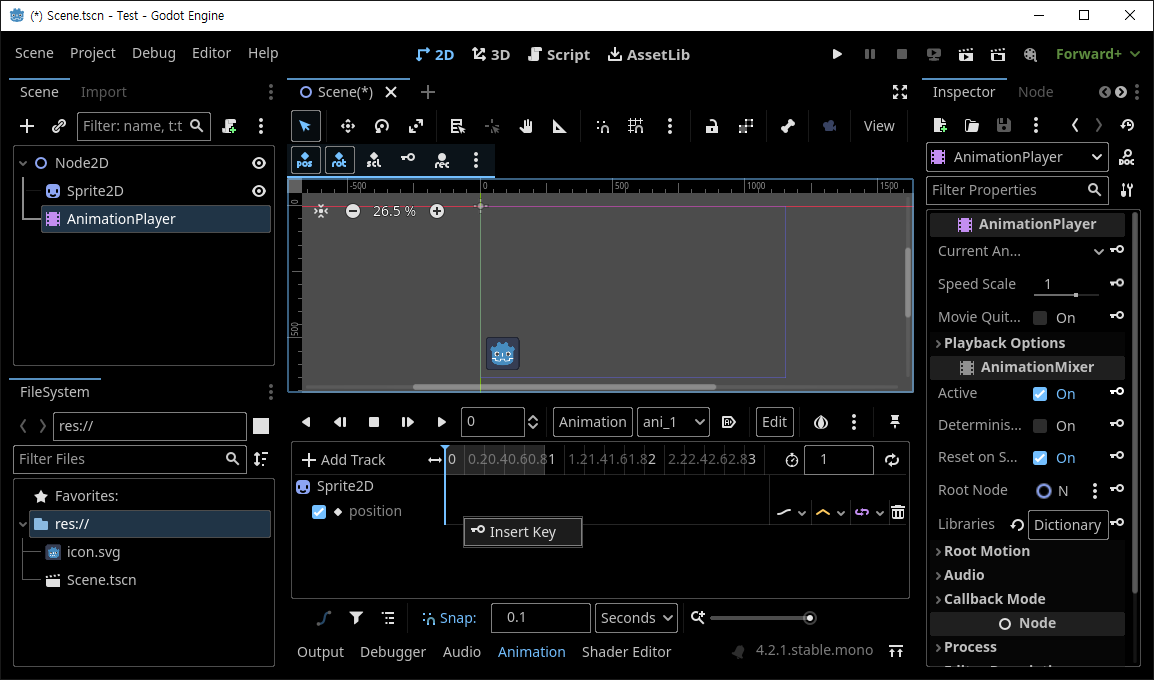Screen dimensions: 1154x680
Task: Enable Movie Quit On Finish checkbox
Action: pyautogui.click(x=1040, y=318)
